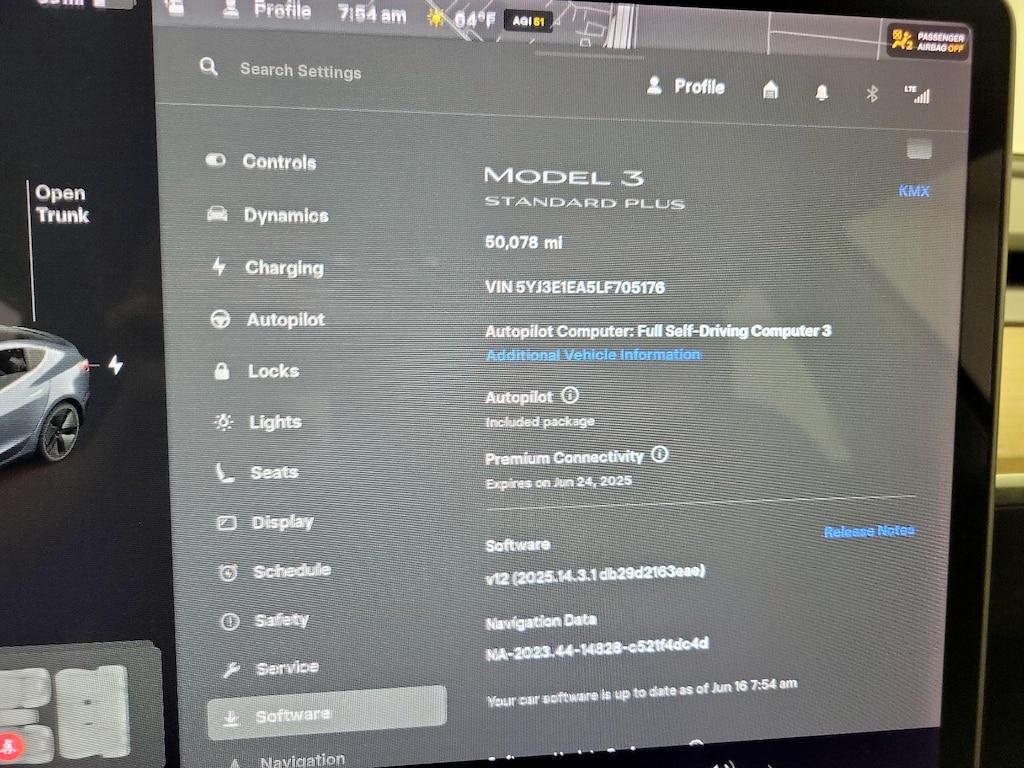Tap the charge port lightning icon
Screen dimensions: 1024x768
click(x=116, y=364)
